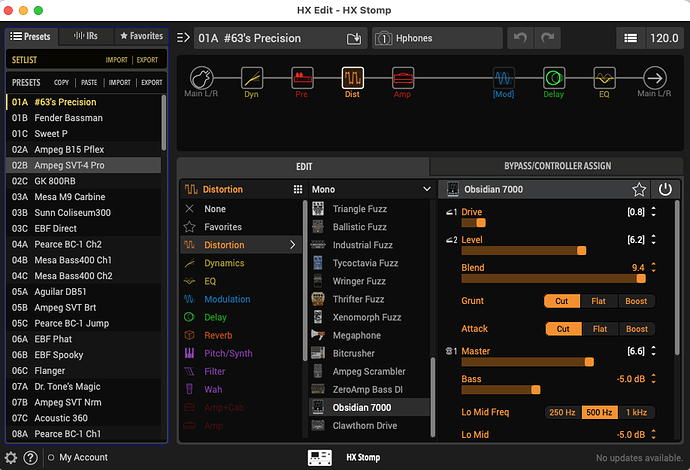Open the Bypass/Controller Assign tab

pyautogui.click(x=557, y=166)
